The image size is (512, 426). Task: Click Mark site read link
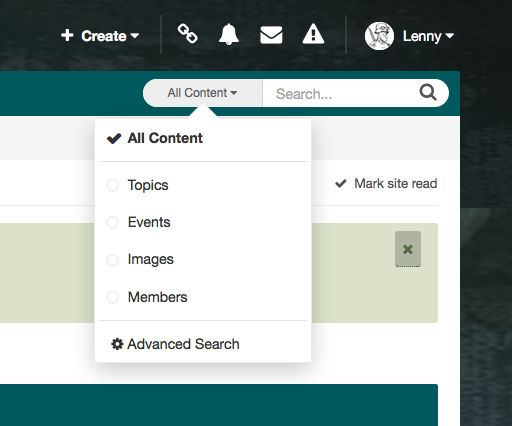coord(386,183)
